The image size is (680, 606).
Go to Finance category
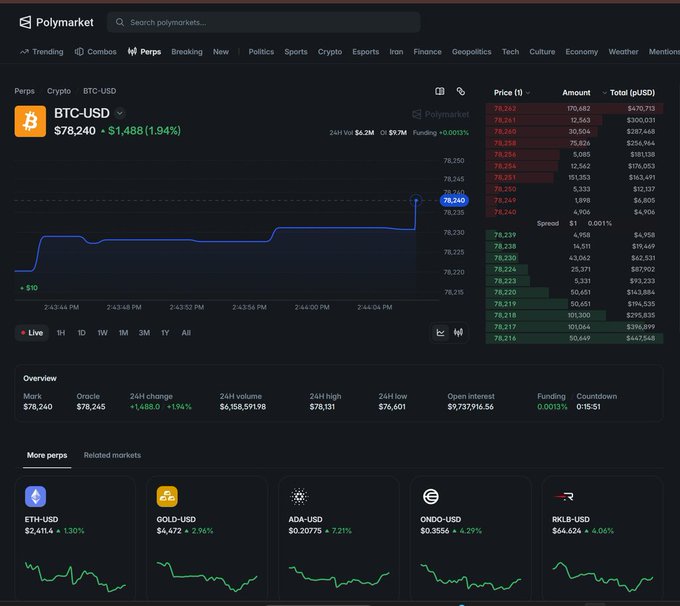pyautogui.click(x=427, y=52)
